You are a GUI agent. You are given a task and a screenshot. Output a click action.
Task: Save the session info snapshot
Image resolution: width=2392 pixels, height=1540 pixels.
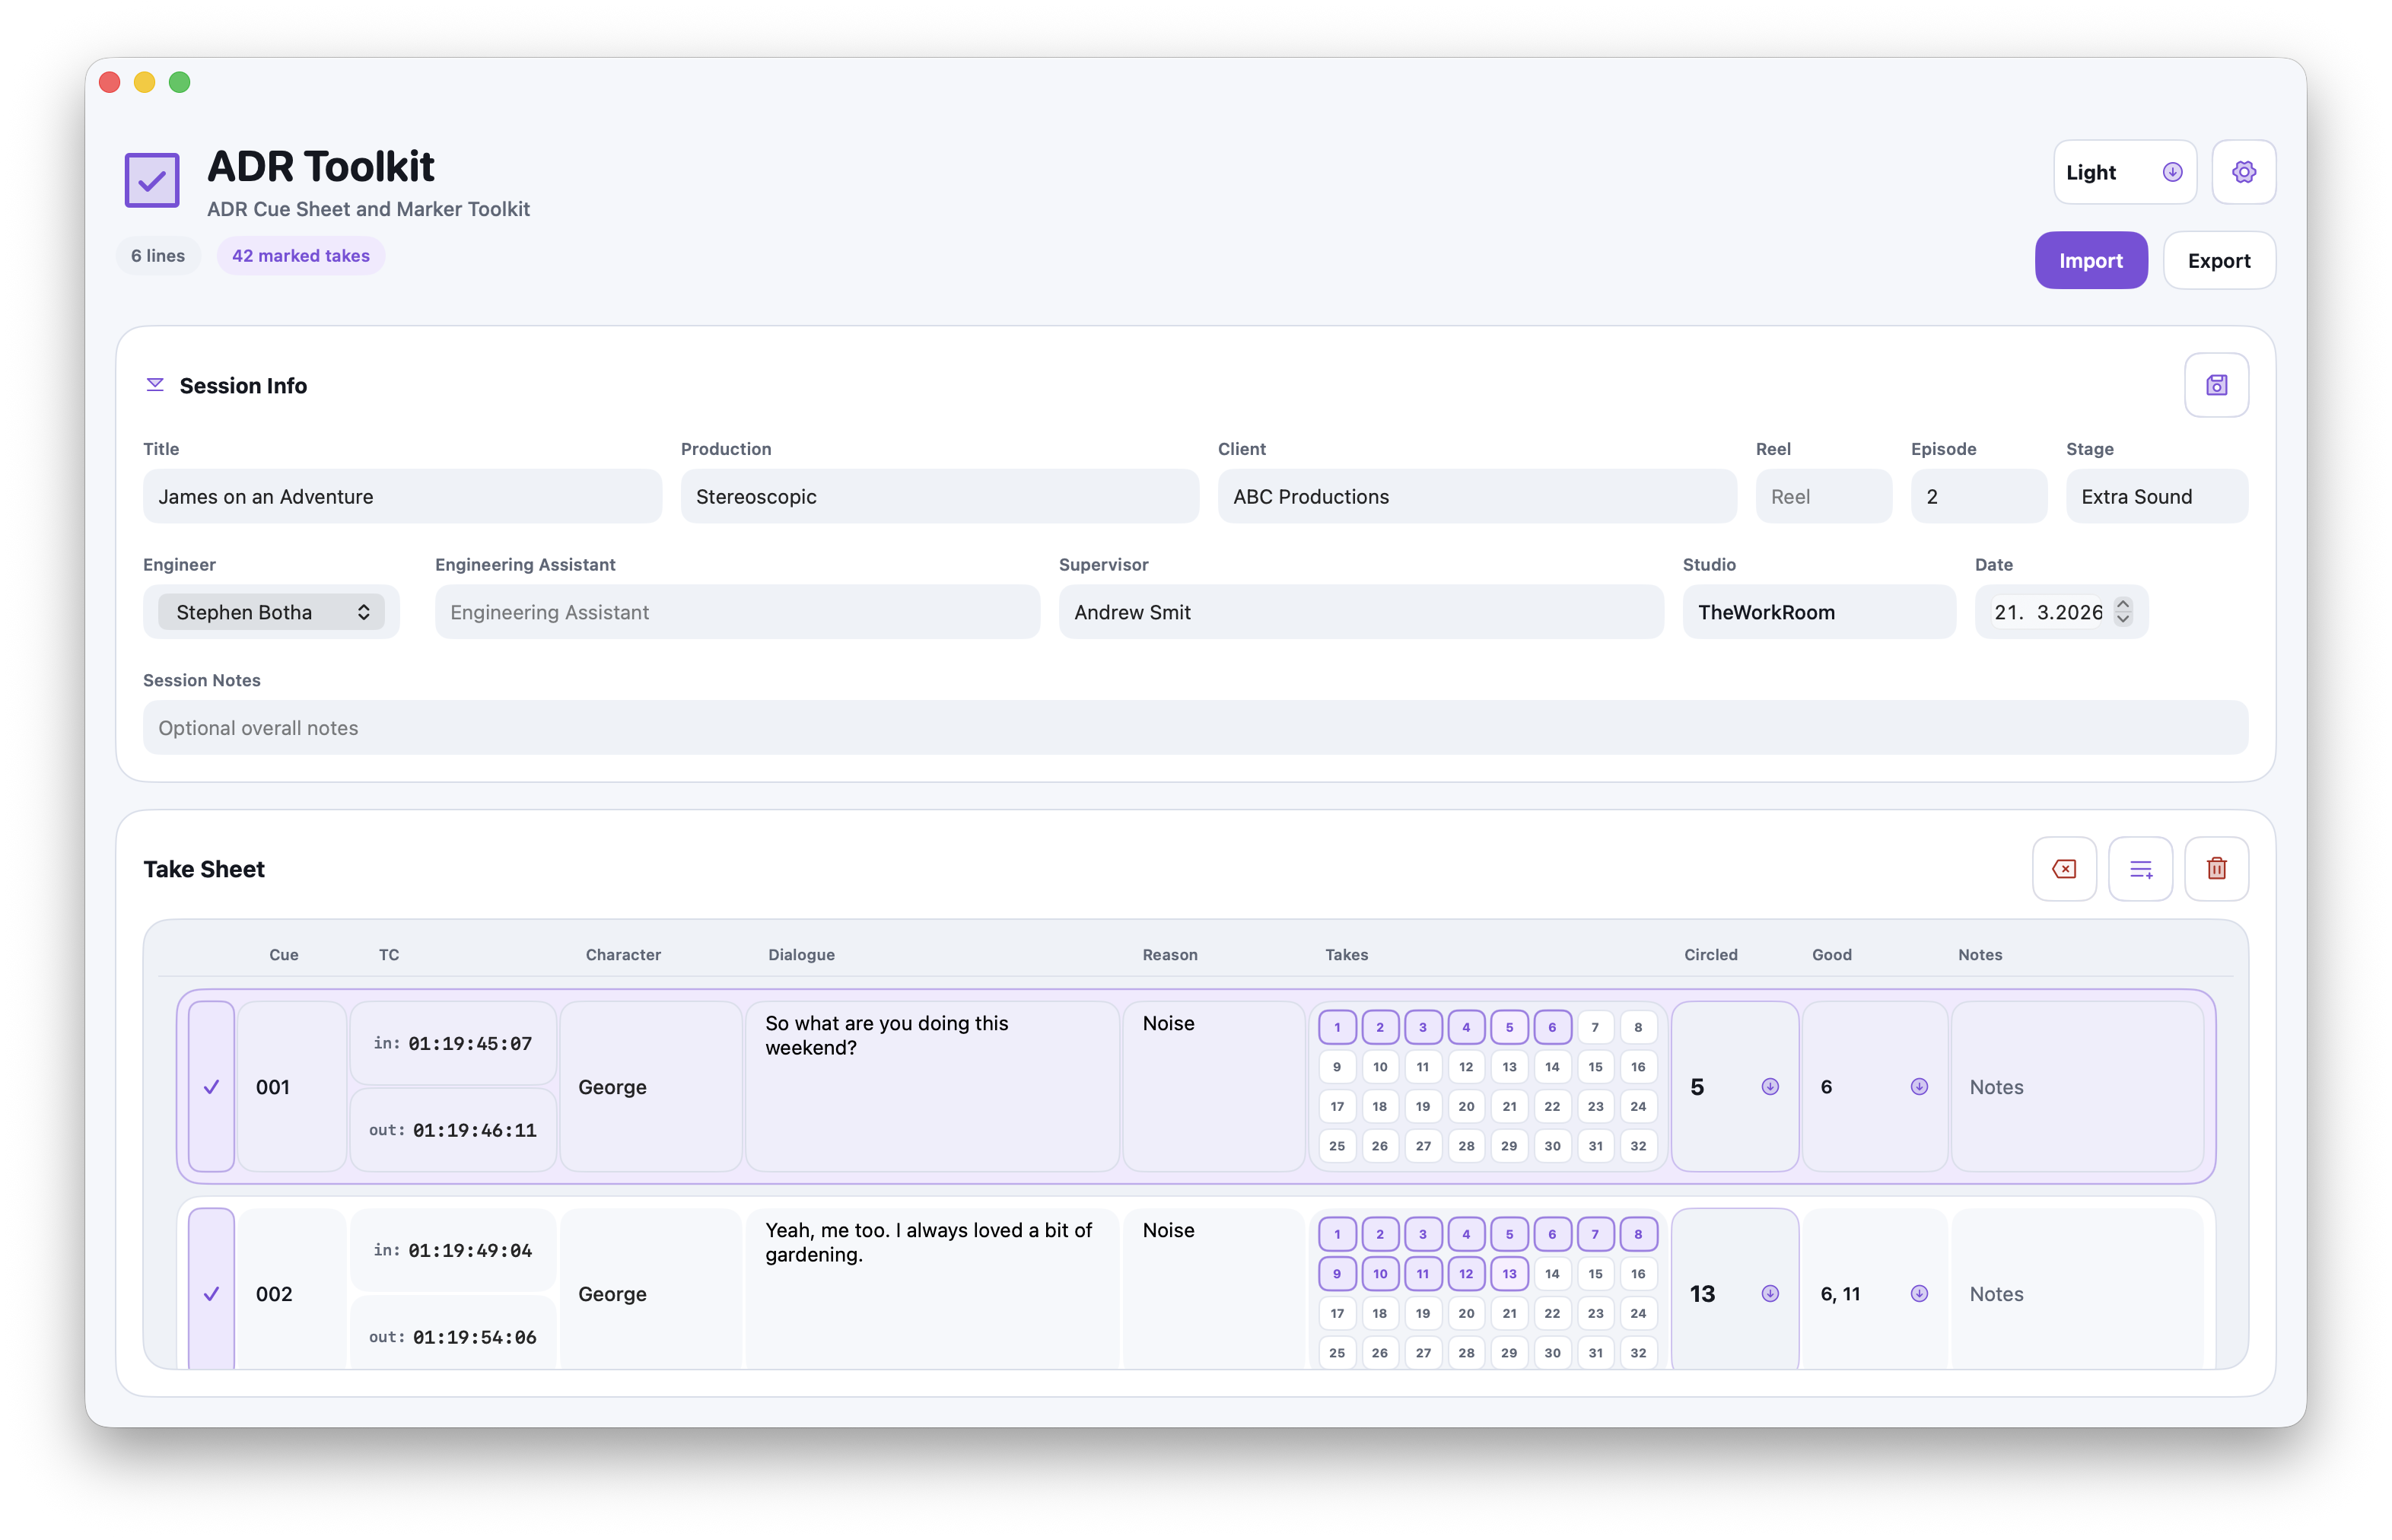click(2217, 385)
